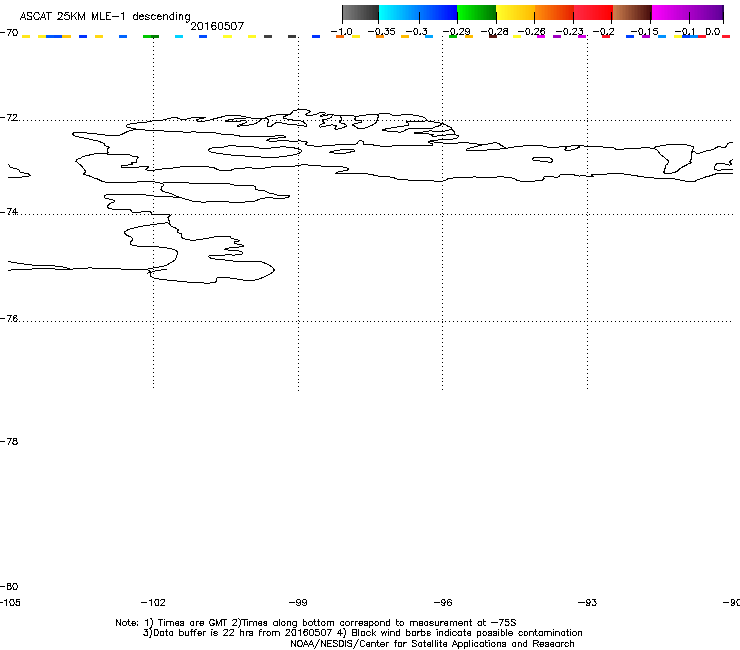740x650 pixels.
Task: Select the color bar label -0.29
Action: point(456,32)
